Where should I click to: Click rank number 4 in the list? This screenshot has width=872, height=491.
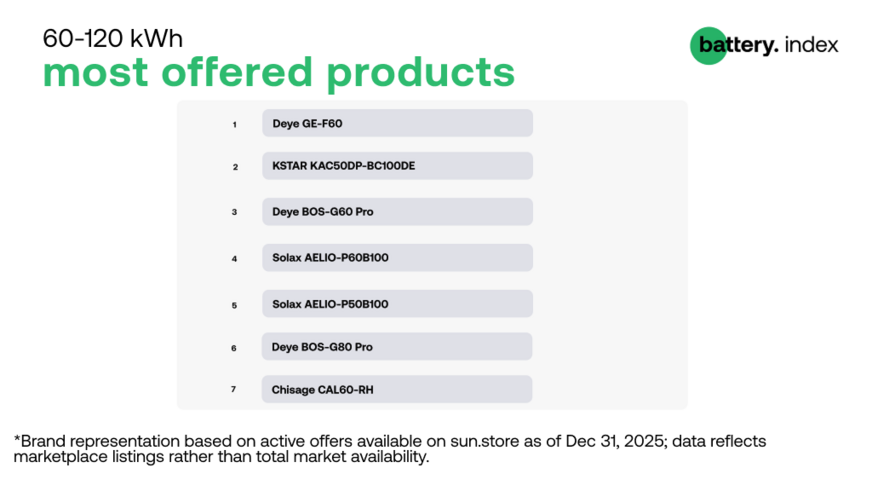coord(234,258)
